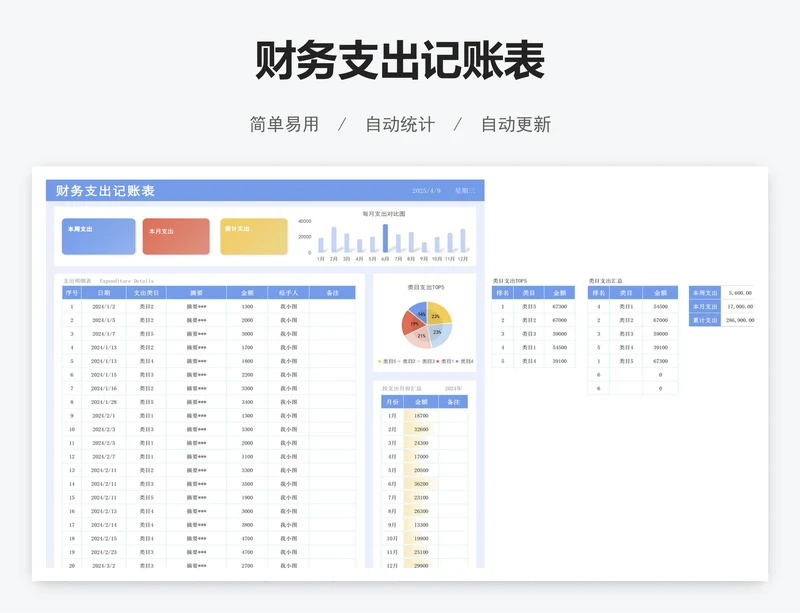
Task: Select the 经手人 column header
Action: [288, 293]
